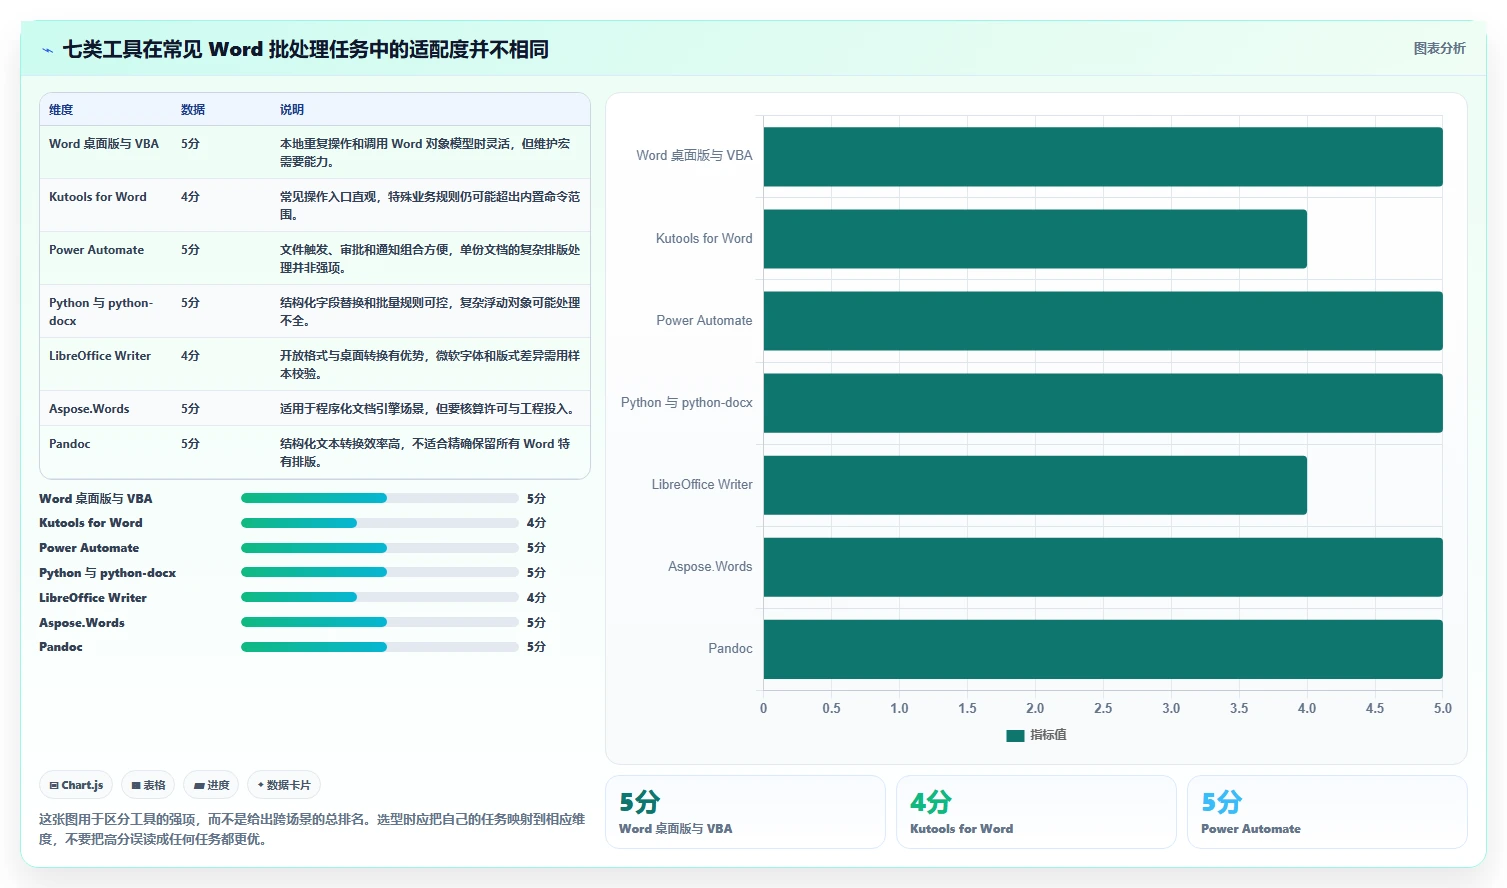The width and height of the screenshot is (1507, 888).
Task: Click description starting 常见操作入口直观
Action: click(430, 206)
